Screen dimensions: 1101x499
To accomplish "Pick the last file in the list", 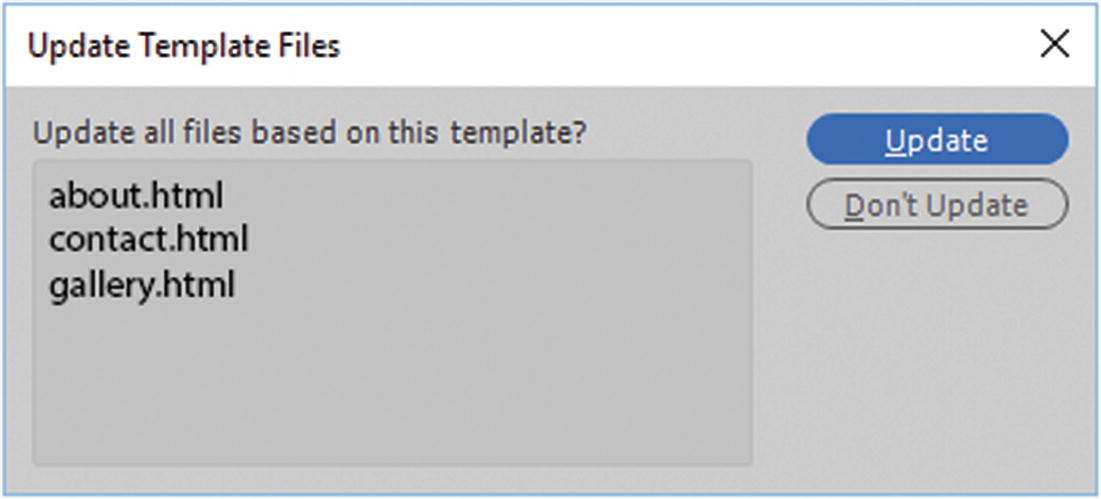I will click(x=142, y=285).
